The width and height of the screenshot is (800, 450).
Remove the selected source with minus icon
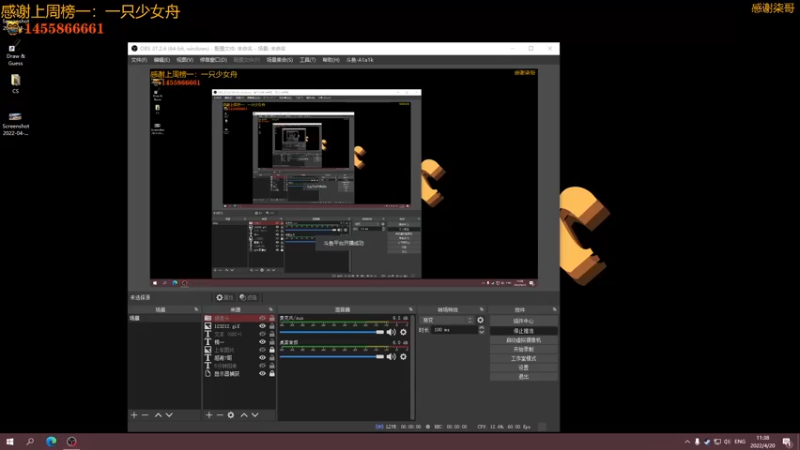click(220, 415)
